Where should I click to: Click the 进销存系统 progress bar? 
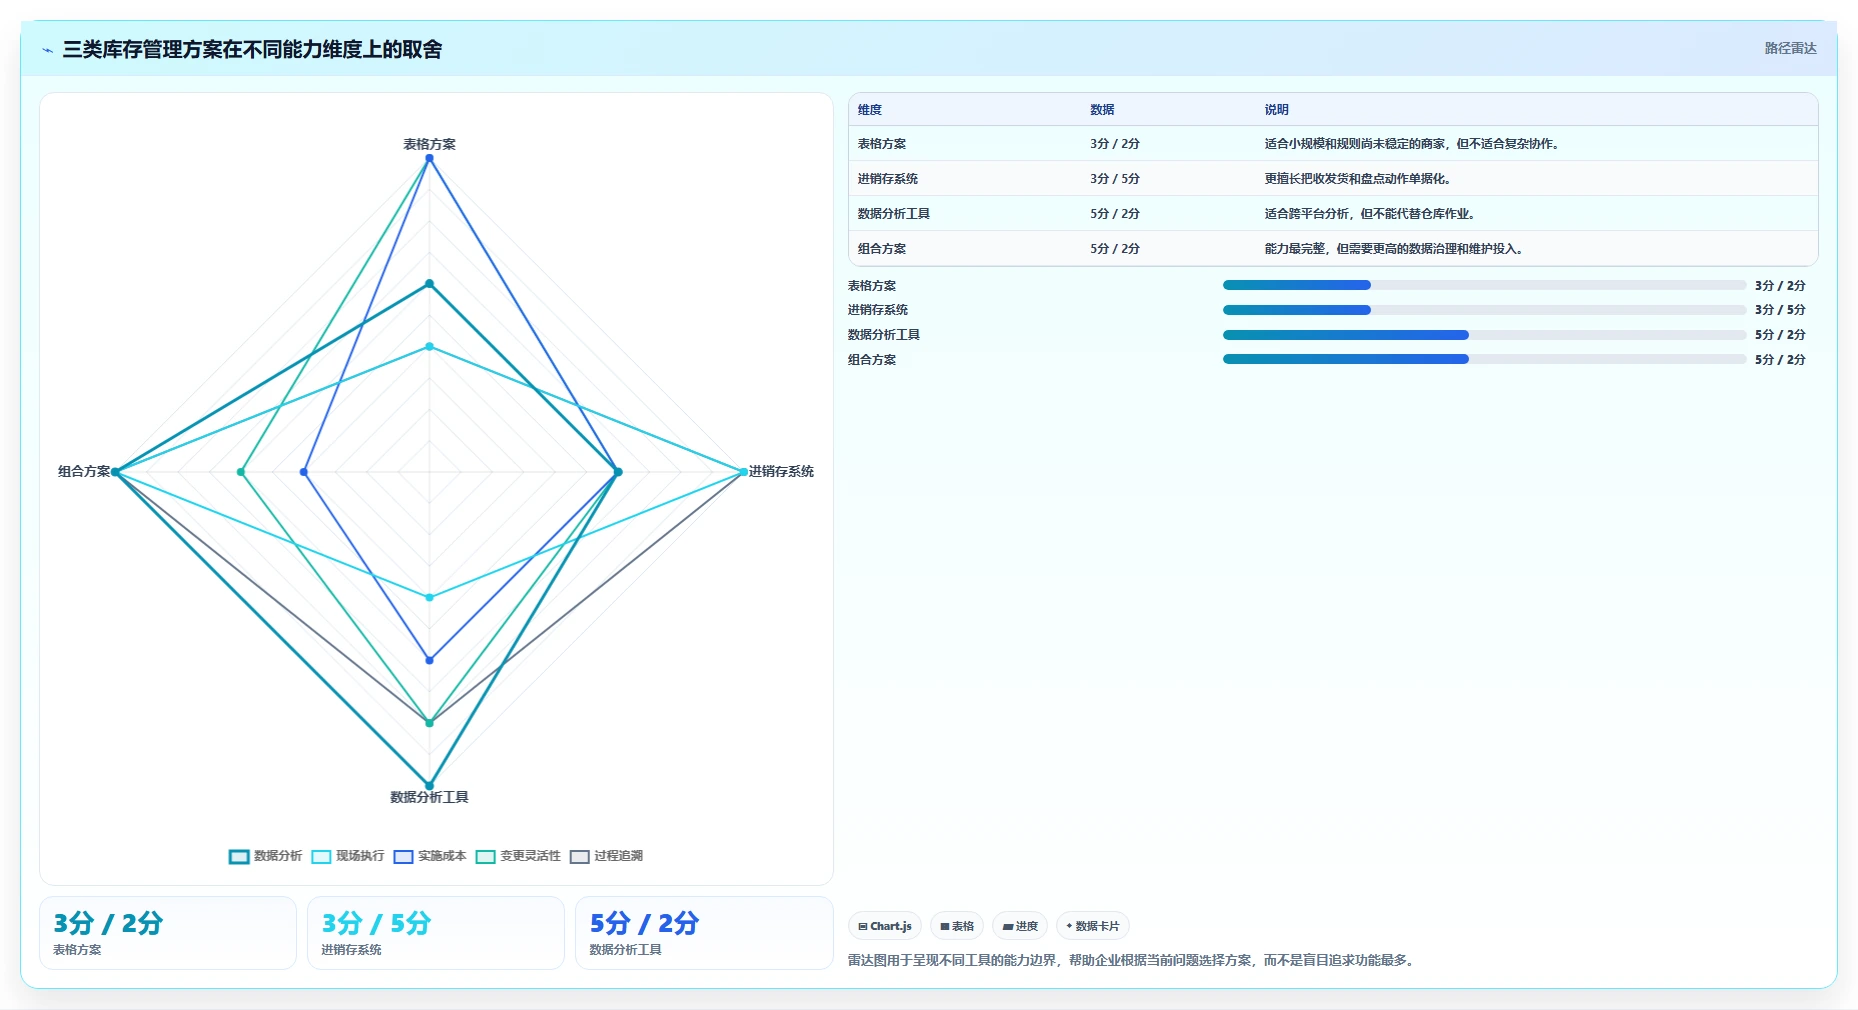click(x=1484, y=310)
